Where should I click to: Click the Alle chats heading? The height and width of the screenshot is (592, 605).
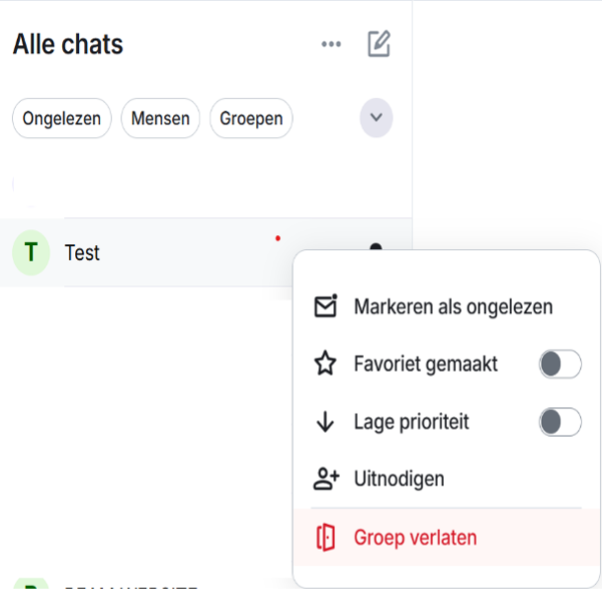point(68,44)
